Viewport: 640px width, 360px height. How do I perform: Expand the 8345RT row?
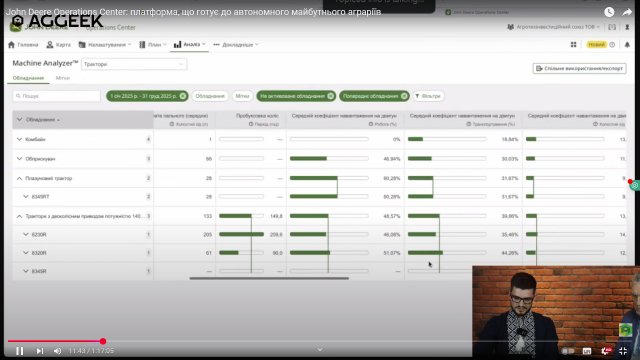point(26,197)
